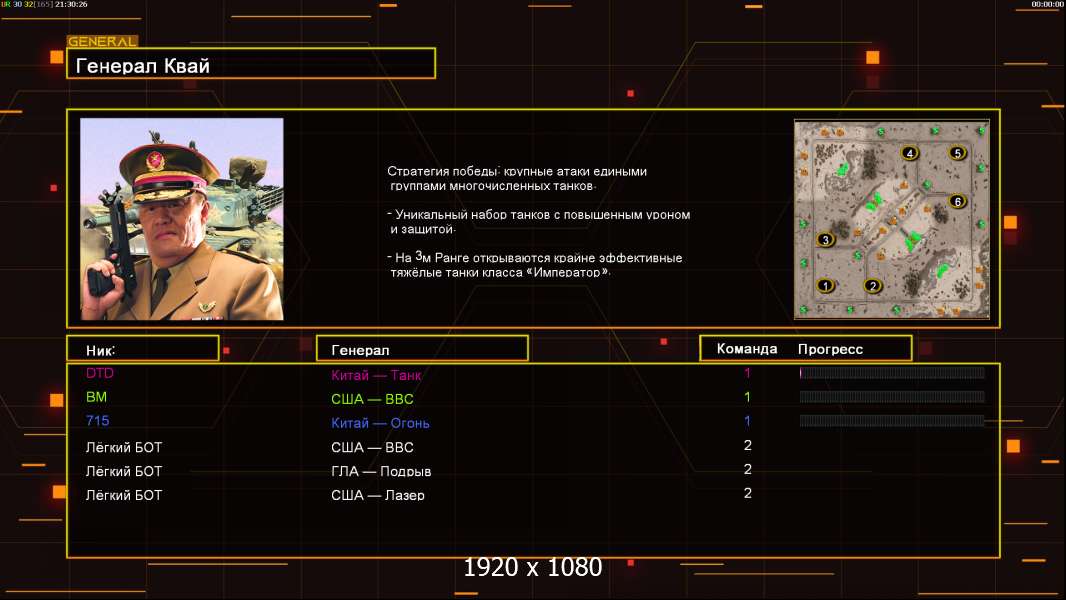Image resolution: width=1066 pixels, height=600 pixels.
Task: Click the Команда column header
Action: point(747,349)
